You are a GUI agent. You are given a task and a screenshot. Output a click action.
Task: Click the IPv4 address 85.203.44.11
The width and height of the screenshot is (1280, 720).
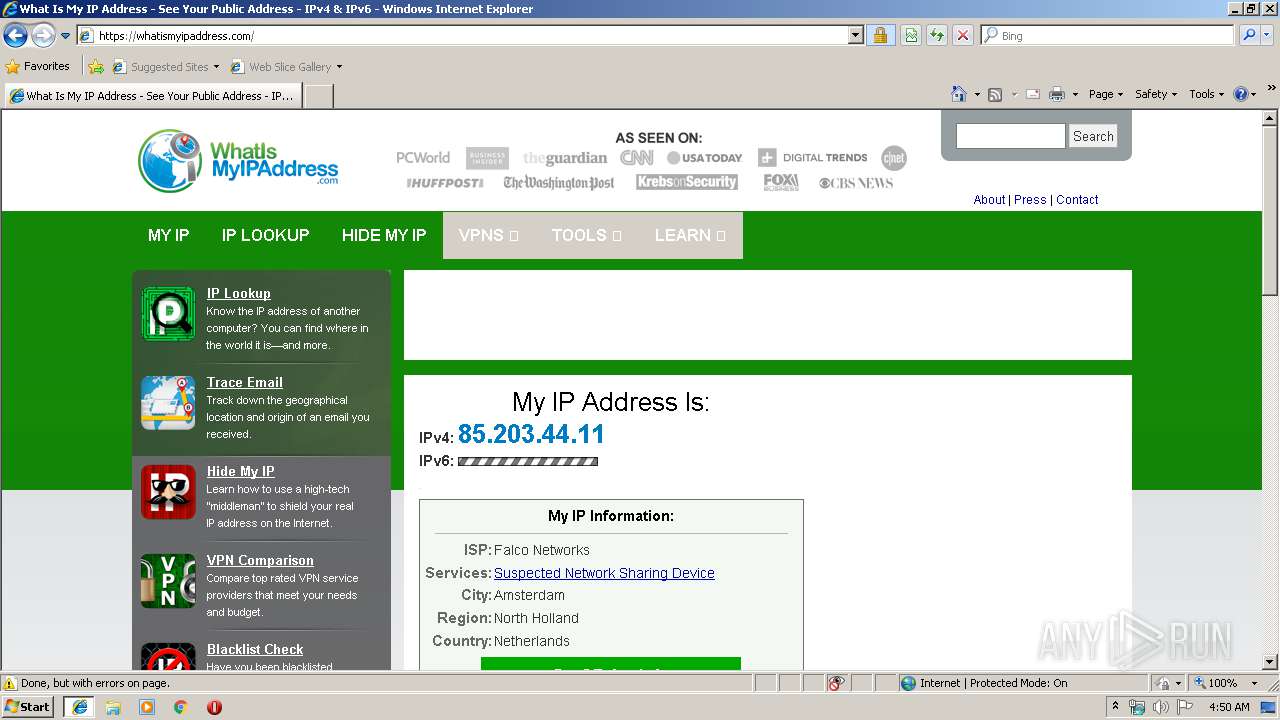(x=531, y=434)
